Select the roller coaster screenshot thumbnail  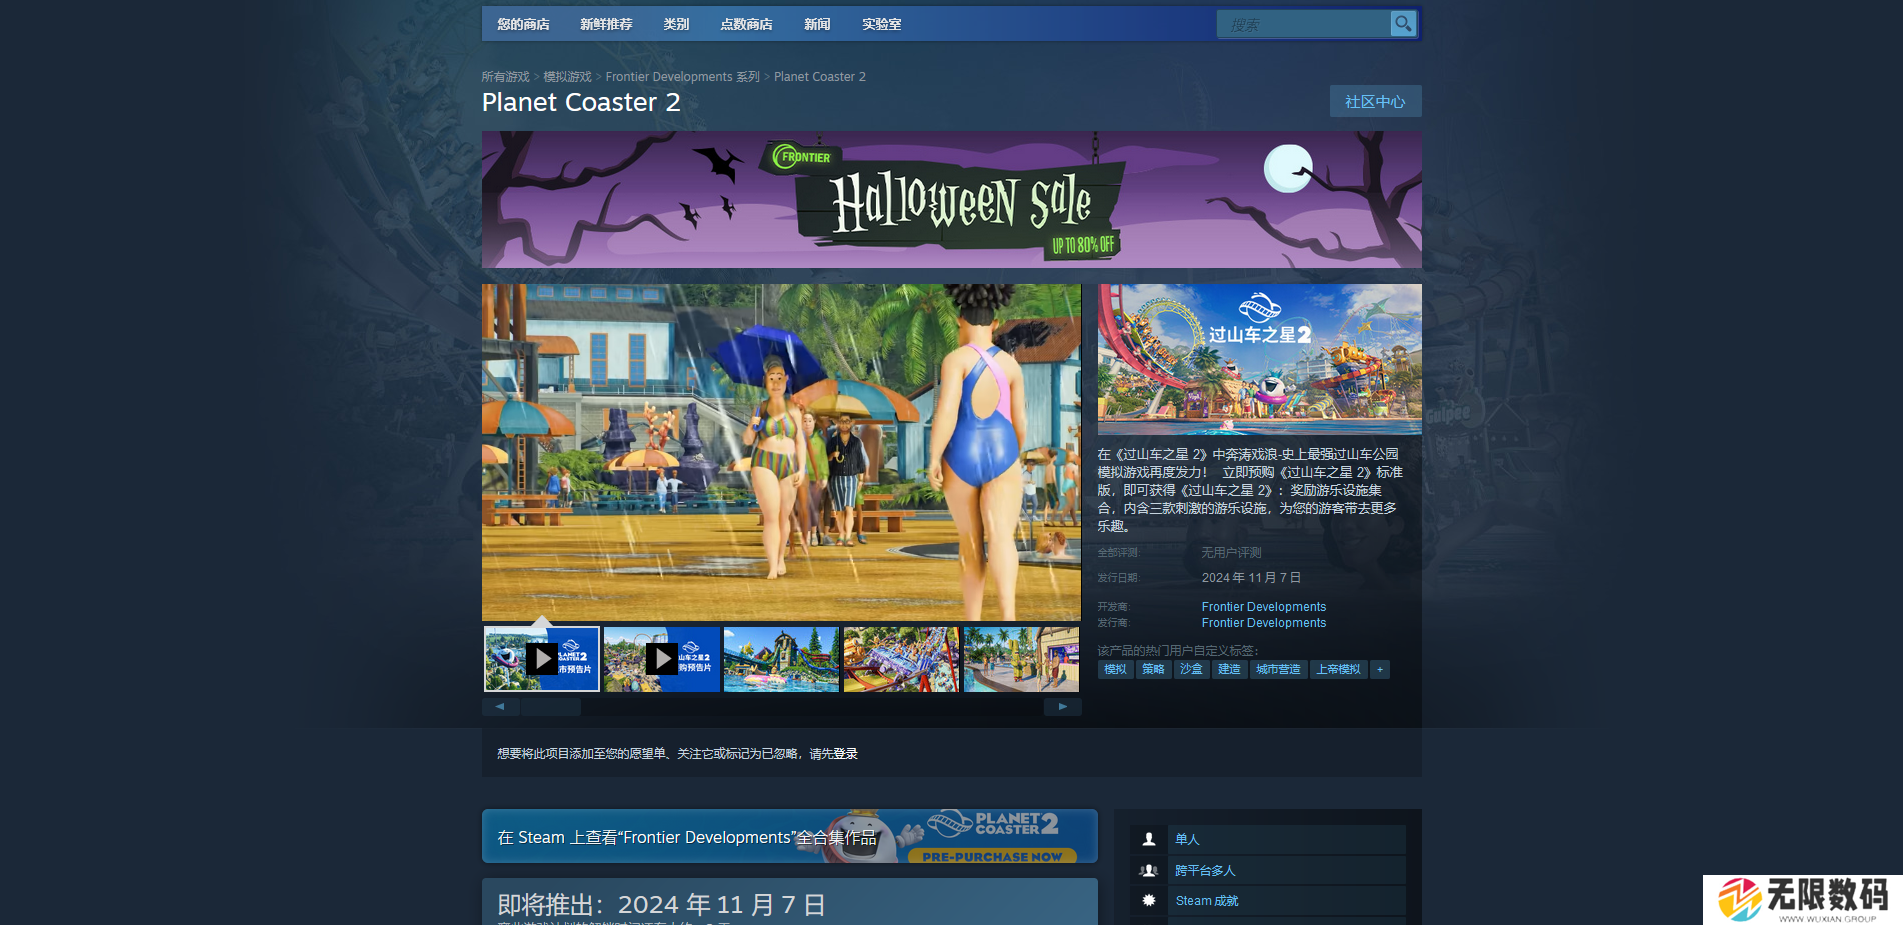[901, 659]
